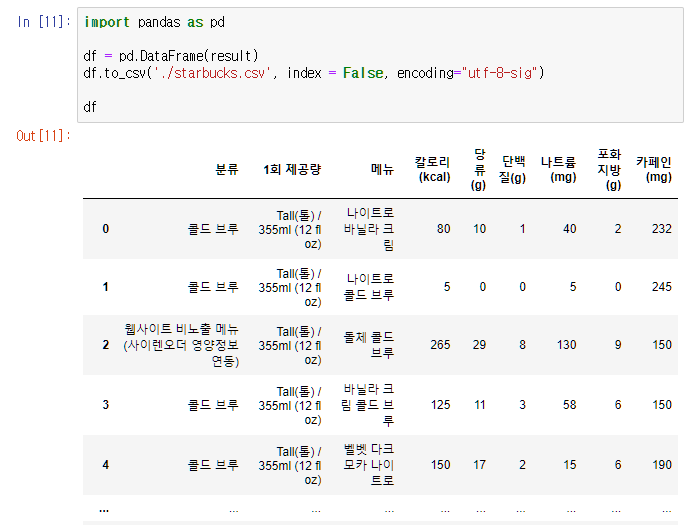Select row index 1
Image resolution: width=697 pixels, height=525 pixels.
coord(105,287)
